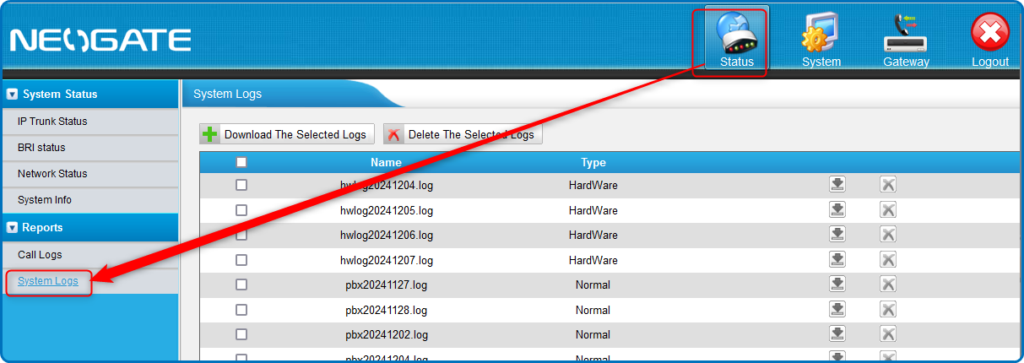Open IP Trunk Status page

point(52,121)
